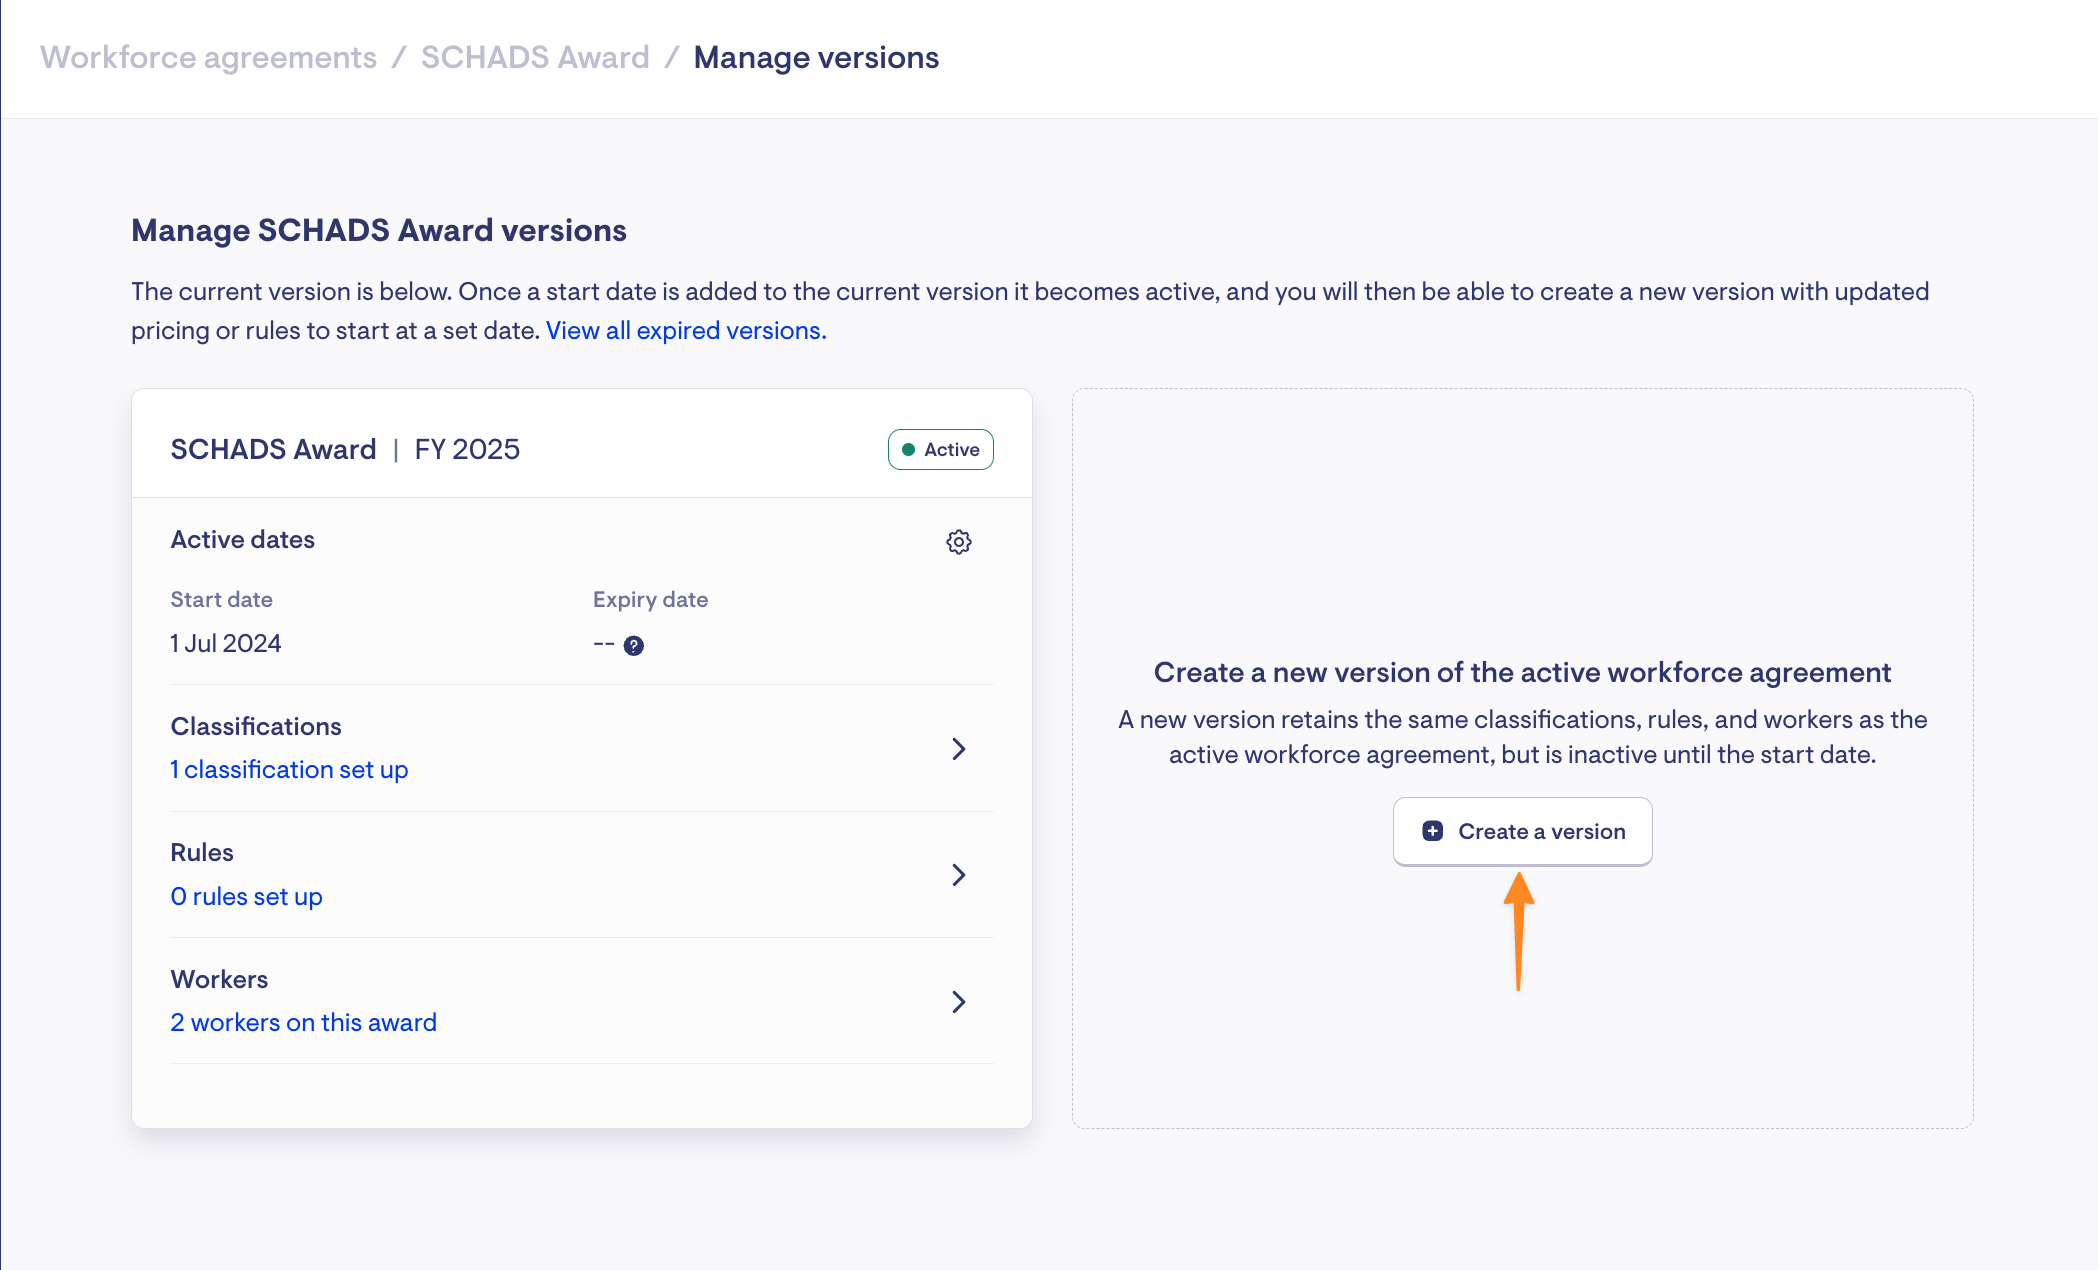Go to Workforce agreements breadcrumb
Screen dimensions: 2098x1270
pyautogui.click(x=208, y=57)
